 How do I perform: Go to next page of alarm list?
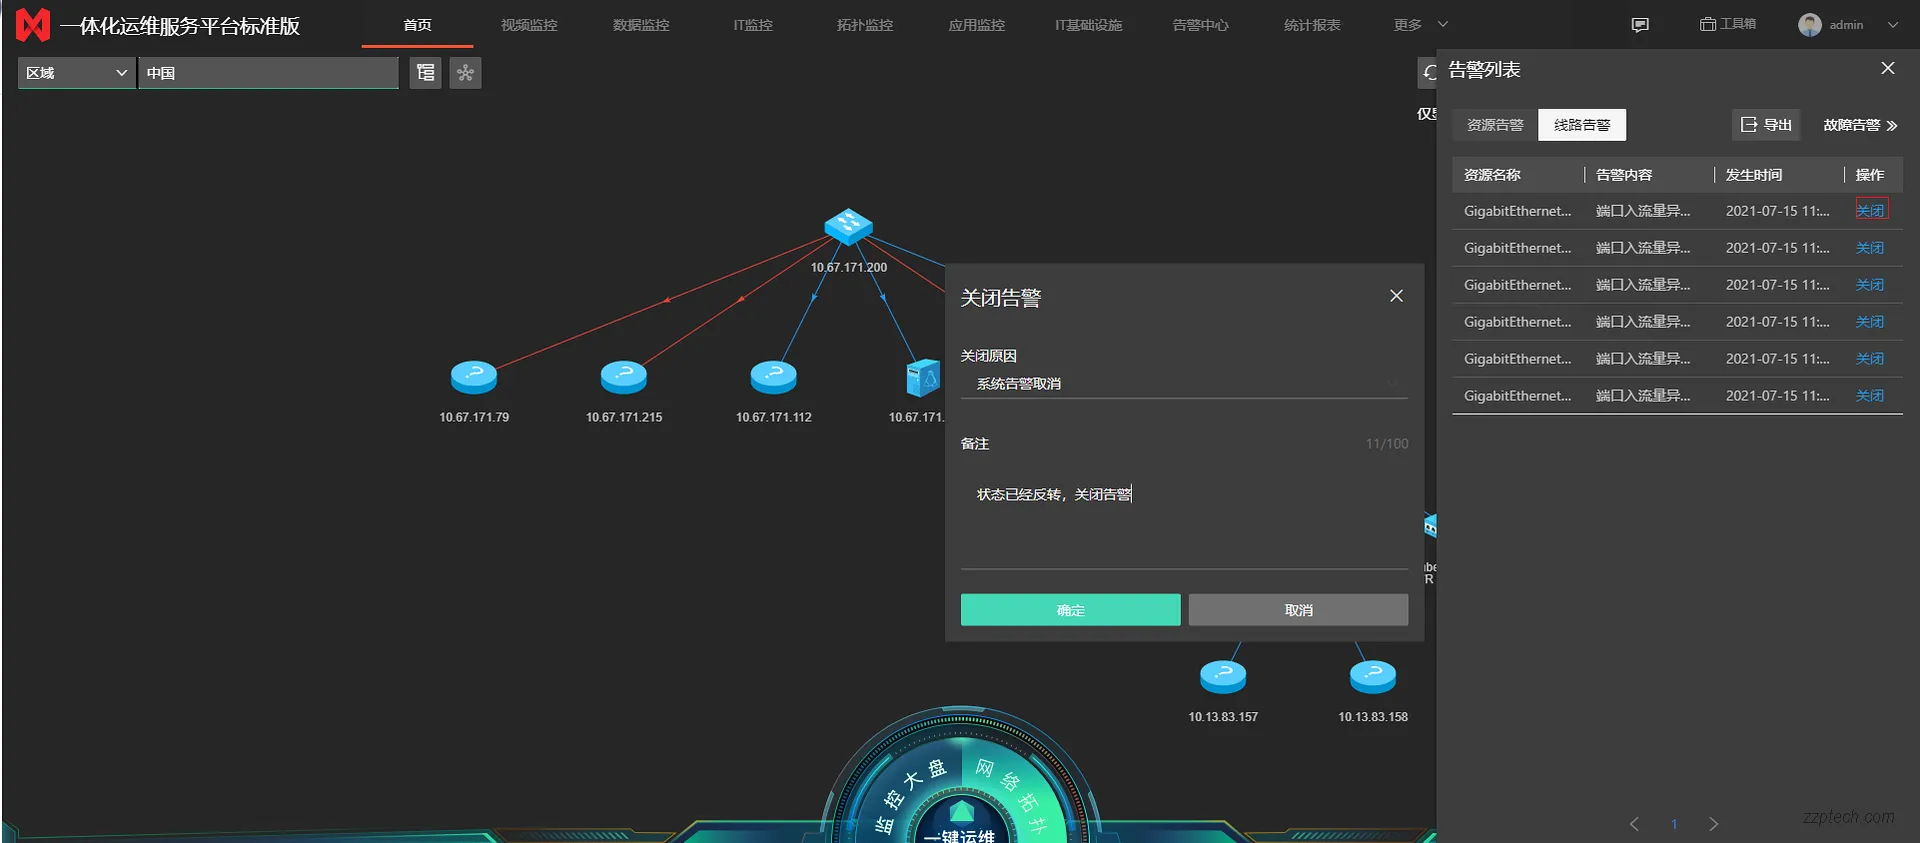(1714, 824)
